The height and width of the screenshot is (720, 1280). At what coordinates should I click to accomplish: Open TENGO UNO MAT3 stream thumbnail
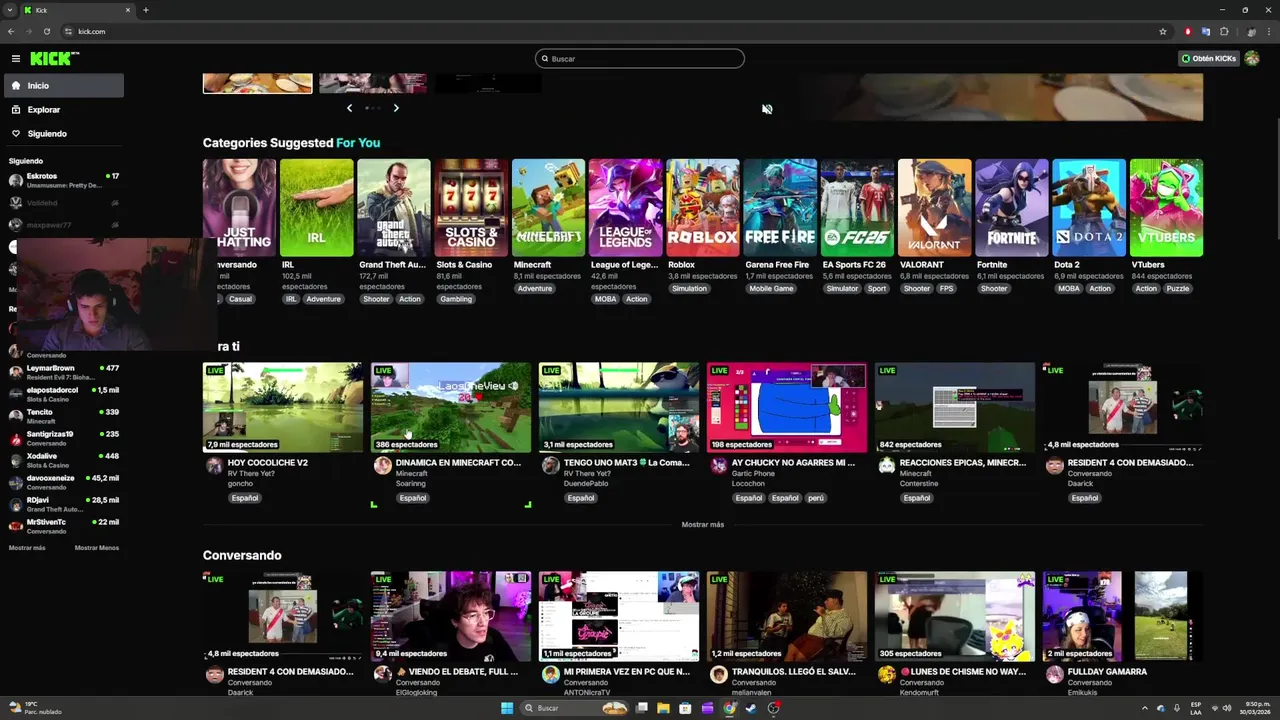click(619, 407)
